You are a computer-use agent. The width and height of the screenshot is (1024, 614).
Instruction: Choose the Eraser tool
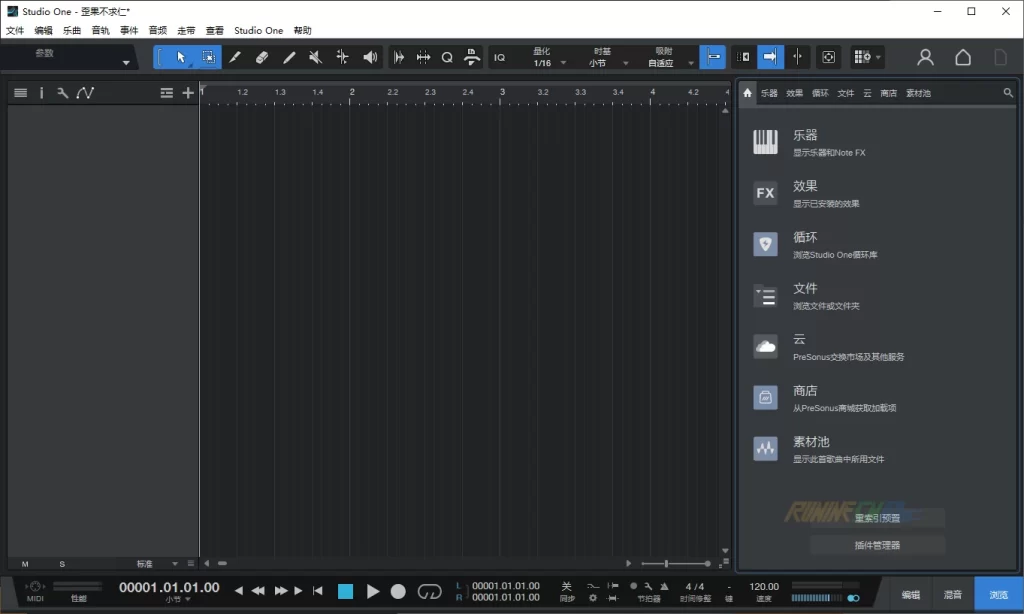(x=262, y=58)
